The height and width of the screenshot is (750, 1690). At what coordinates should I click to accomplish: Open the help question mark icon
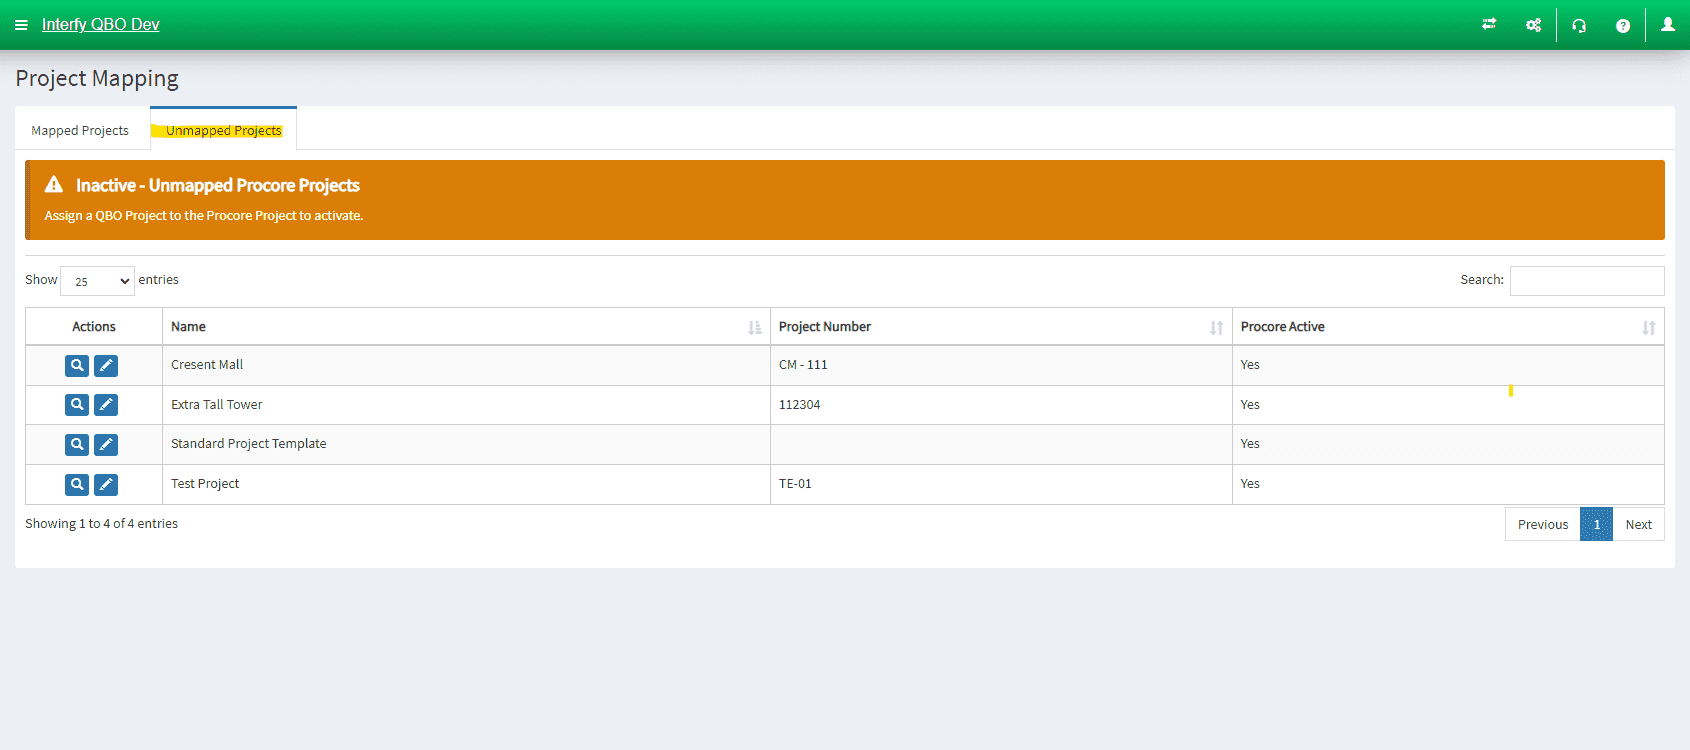(x=1623, y=26)
